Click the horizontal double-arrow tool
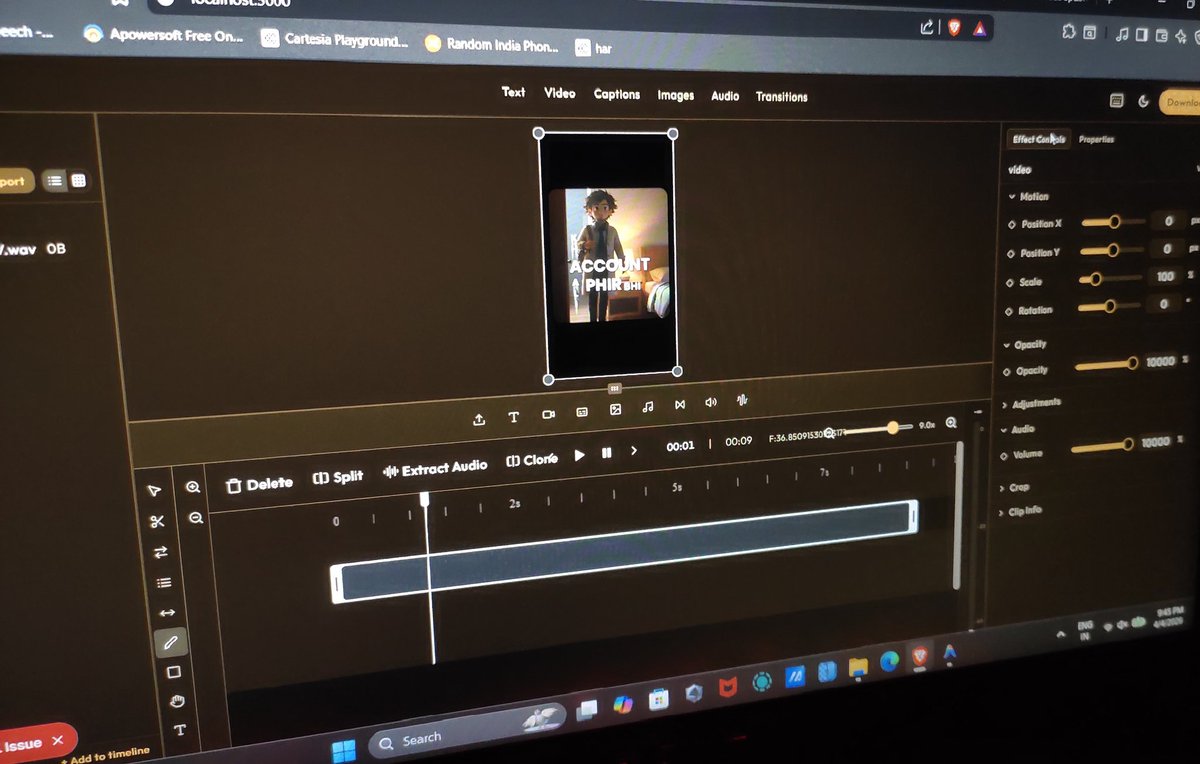Viewport: 1200px width, 764px height. click(167, 612)
